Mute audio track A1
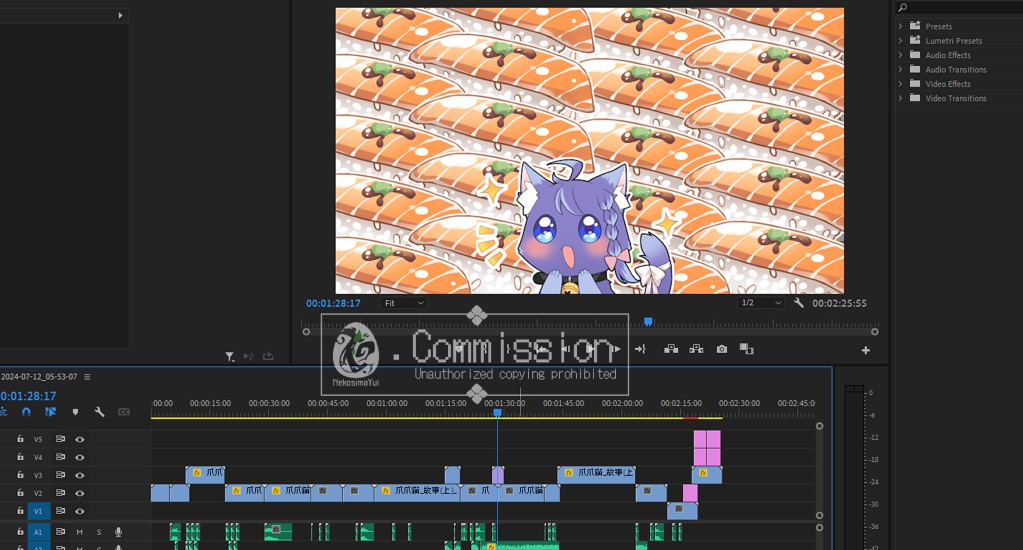Viewport: 1023px width, 550px height. point(80,532)
